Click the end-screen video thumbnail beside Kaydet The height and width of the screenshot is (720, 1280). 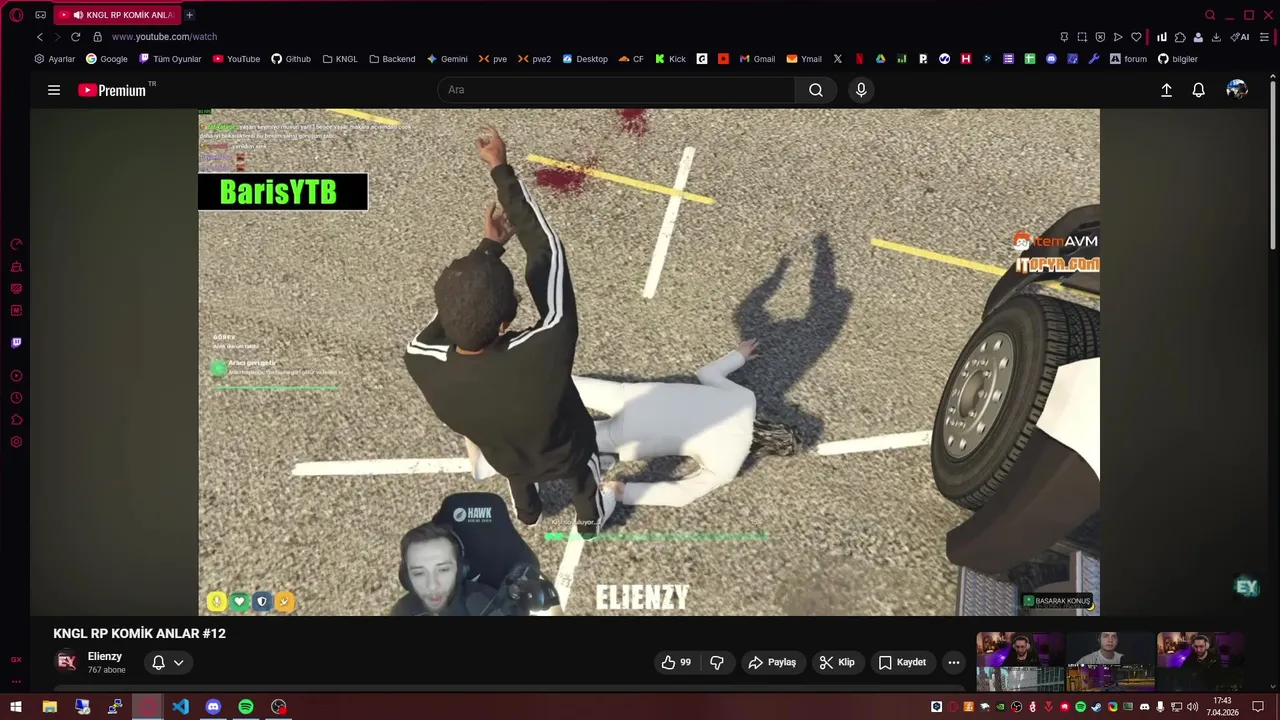[1021, 661]
